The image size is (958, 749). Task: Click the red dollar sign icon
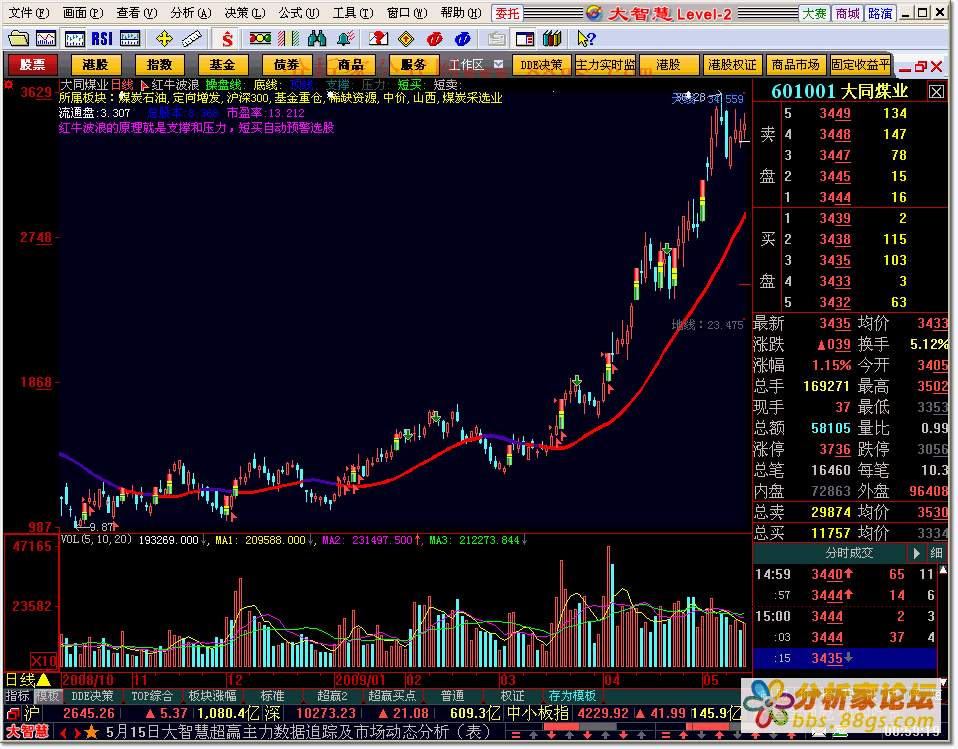pos(227,39)
